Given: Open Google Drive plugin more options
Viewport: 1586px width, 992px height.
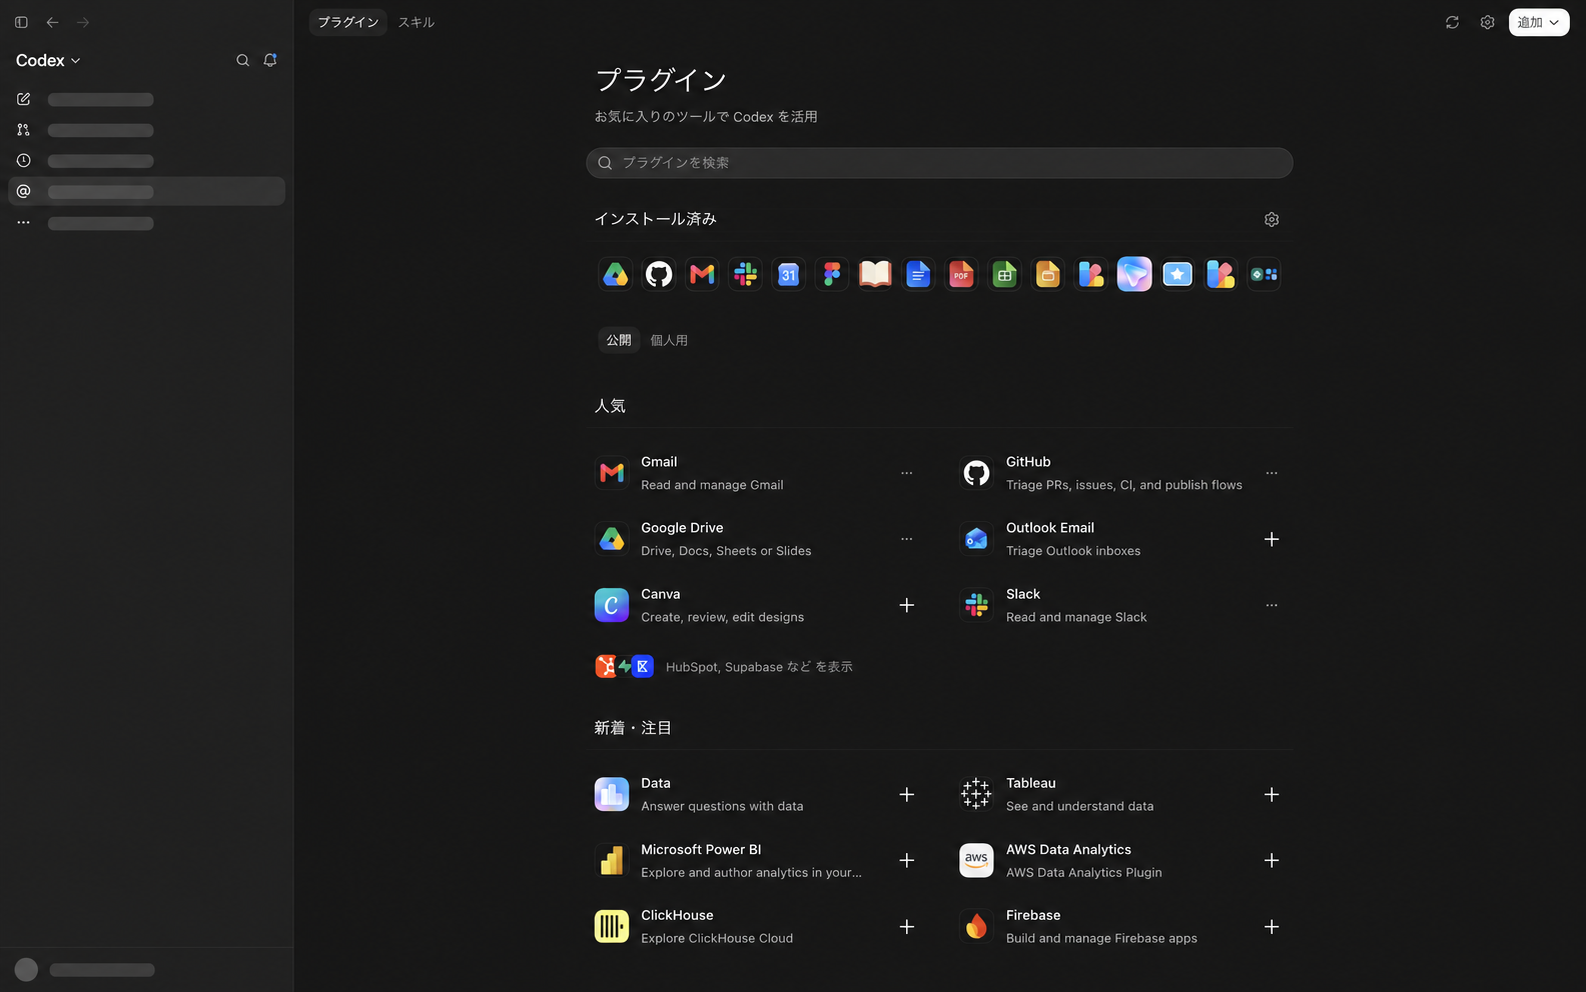Looking at the screenshot, I should tap(906, 539).
